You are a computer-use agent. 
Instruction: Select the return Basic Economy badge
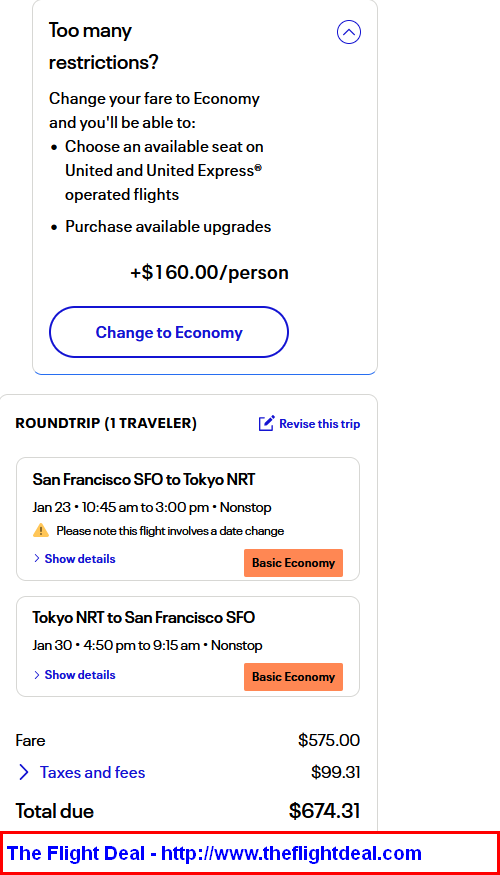294,677
